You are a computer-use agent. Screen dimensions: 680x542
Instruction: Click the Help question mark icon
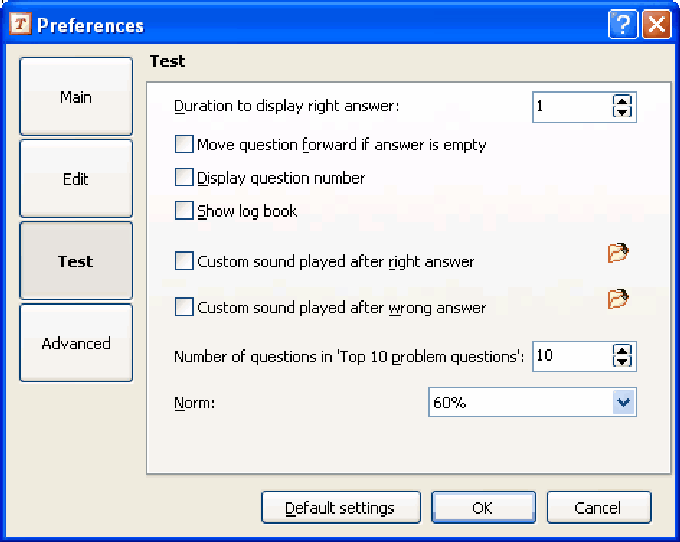[623, 25]
